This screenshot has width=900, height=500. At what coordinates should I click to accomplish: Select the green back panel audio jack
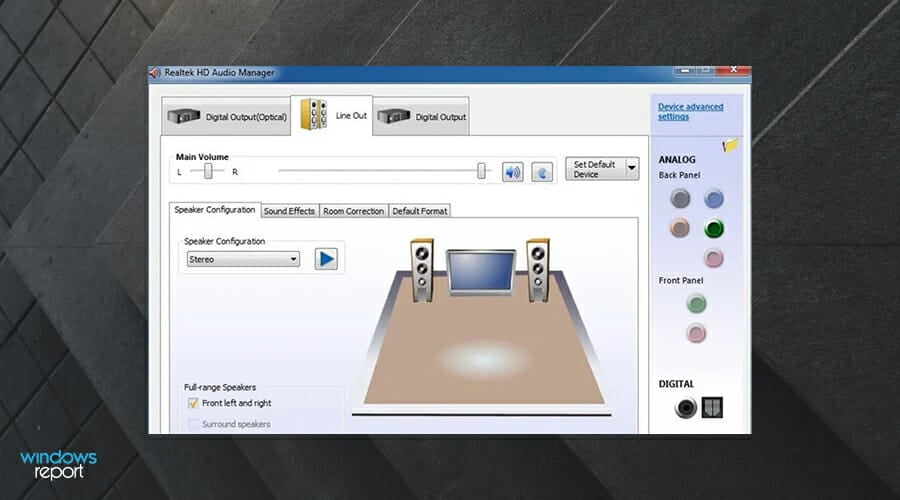coord(713,229)
